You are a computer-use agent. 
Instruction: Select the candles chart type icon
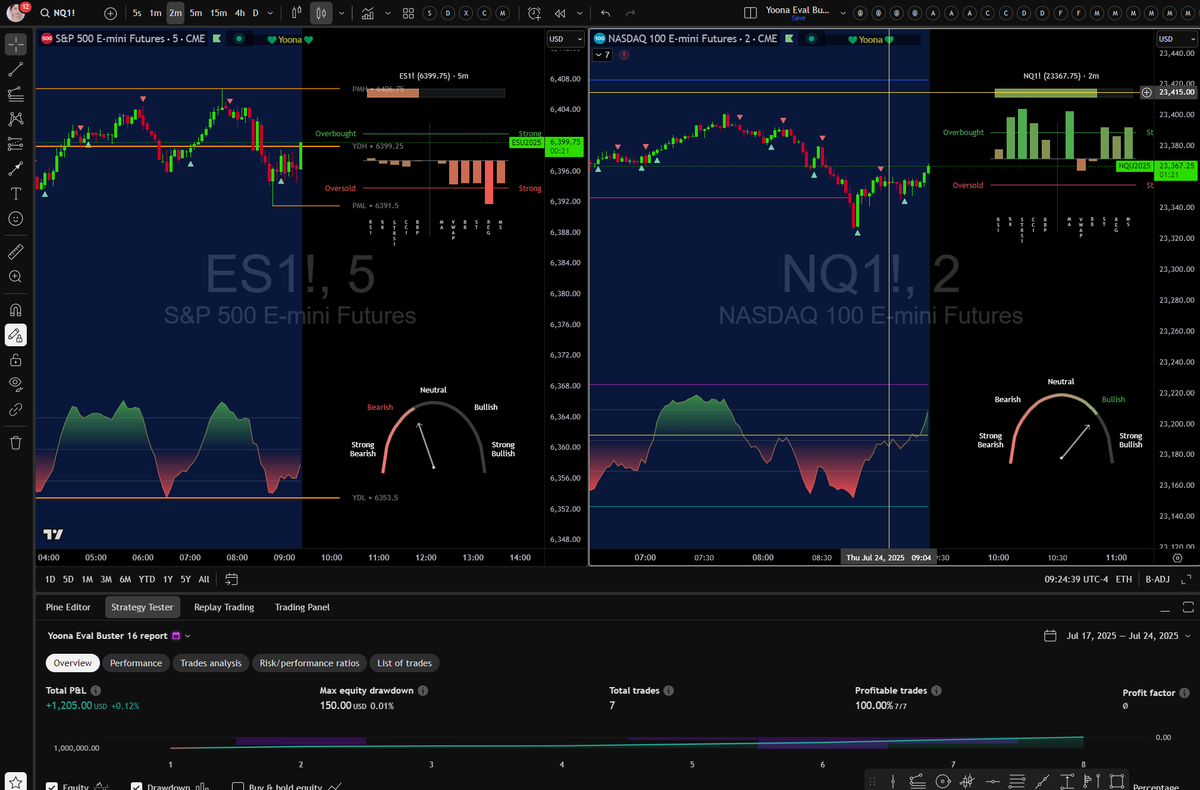321,14
